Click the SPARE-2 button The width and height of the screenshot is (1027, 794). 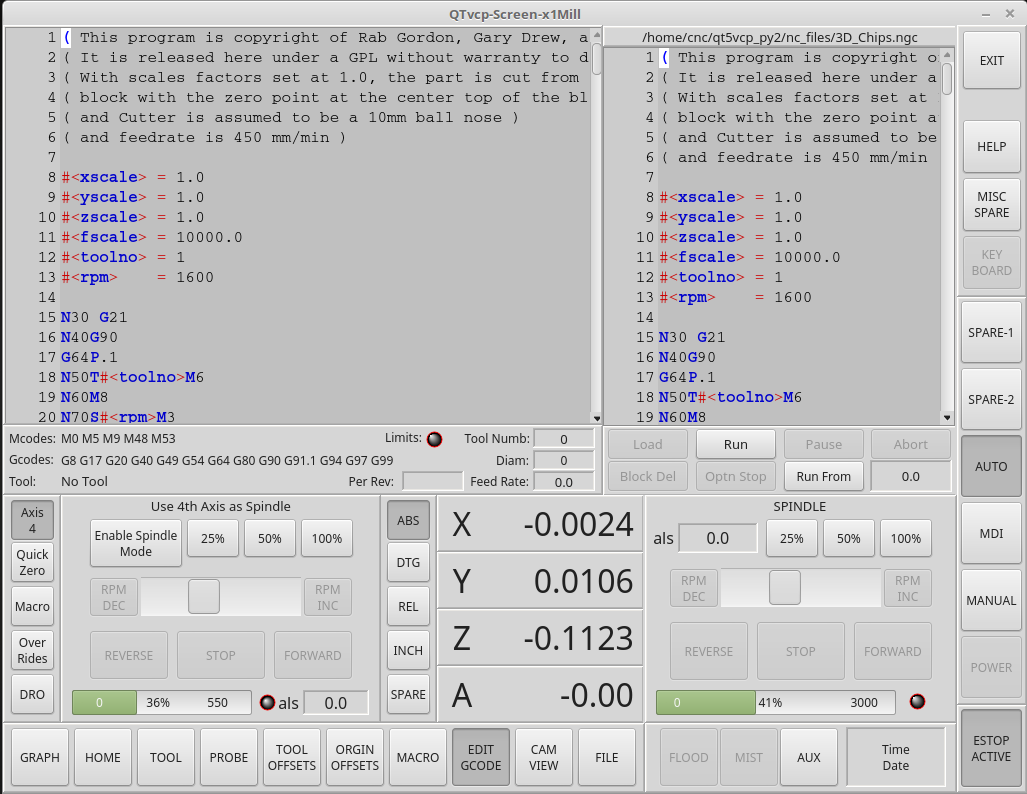(991, 400)
